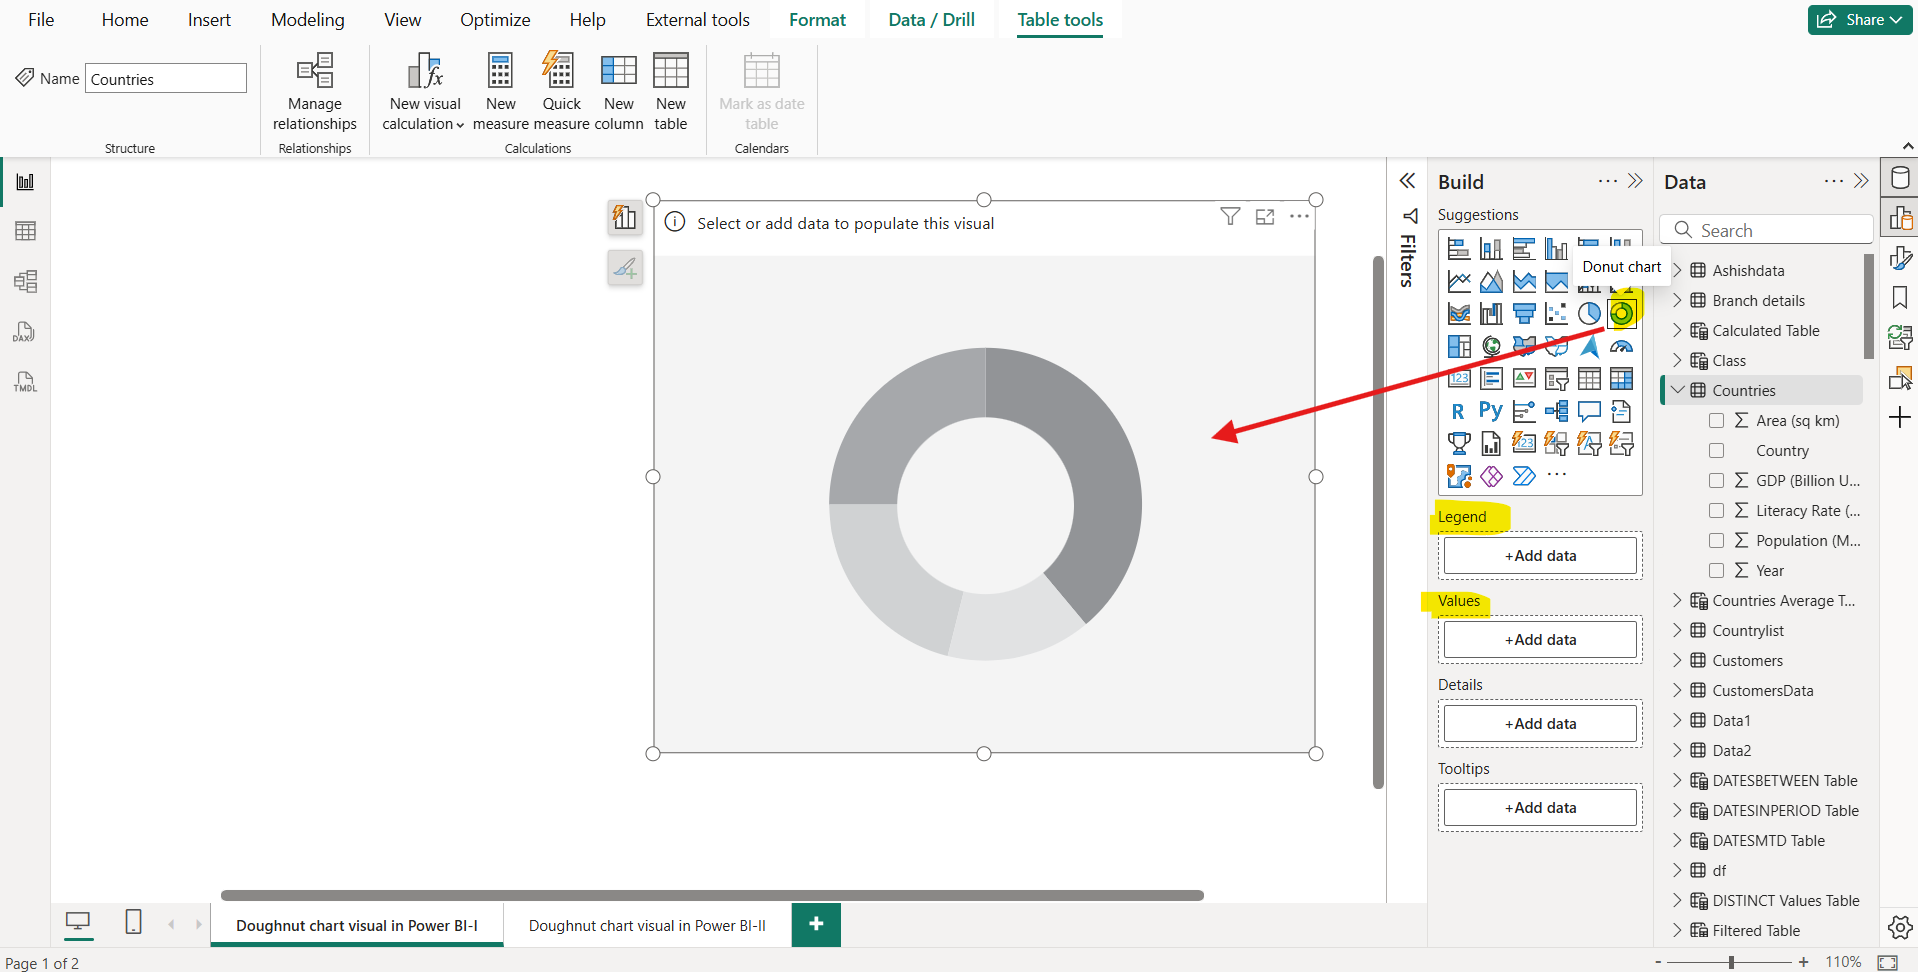Select the Pie chart visual icon
The image size is (1918, 972).
tap(1590, 313)
